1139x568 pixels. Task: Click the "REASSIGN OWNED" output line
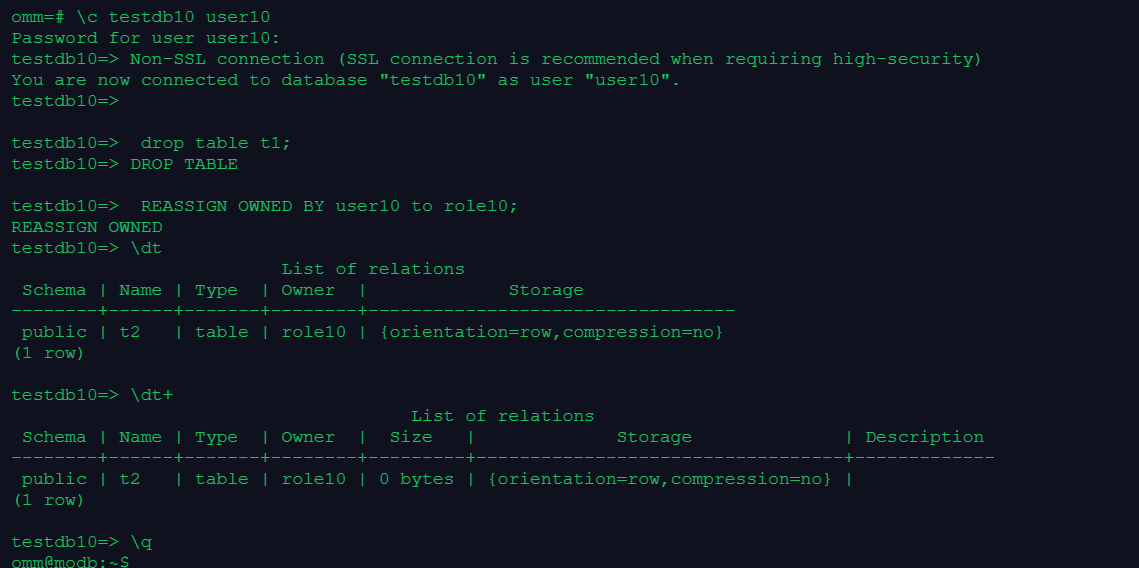[87, 227]
